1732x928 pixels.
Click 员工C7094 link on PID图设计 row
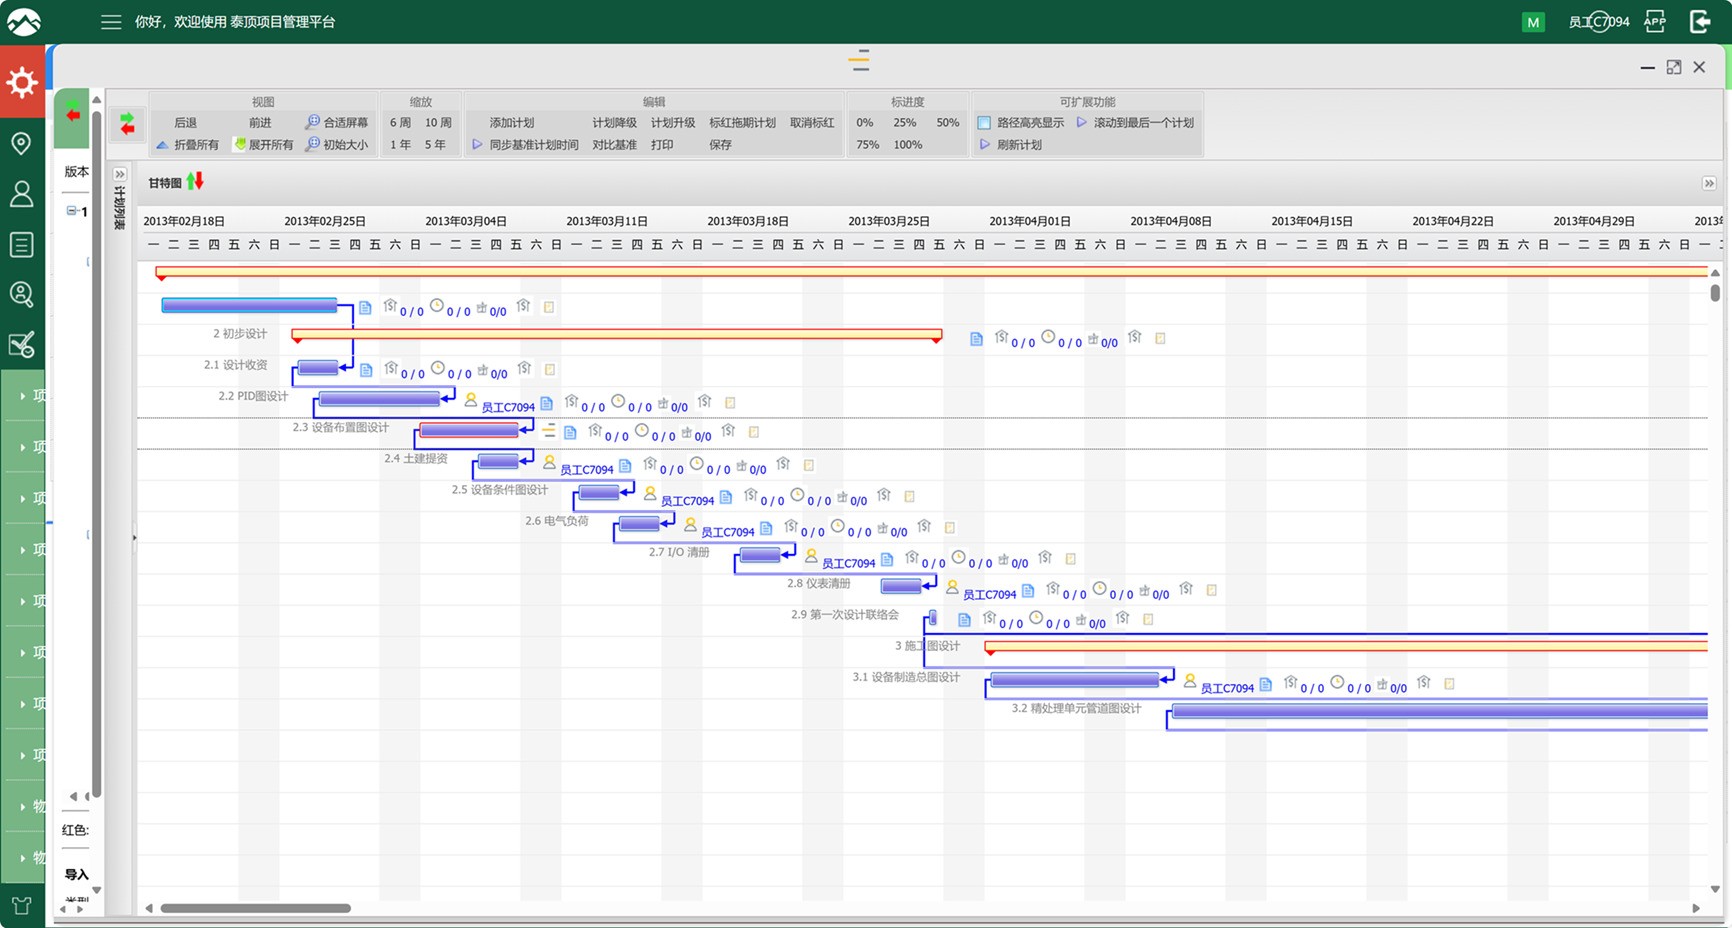[507, 407]
